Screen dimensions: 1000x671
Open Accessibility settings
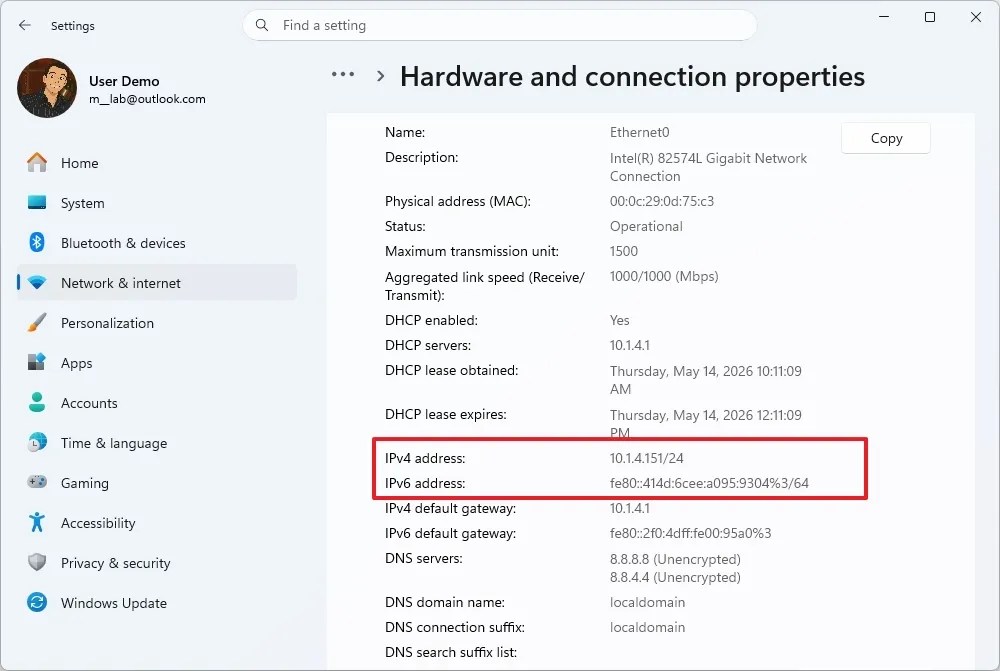coord(157,522)
